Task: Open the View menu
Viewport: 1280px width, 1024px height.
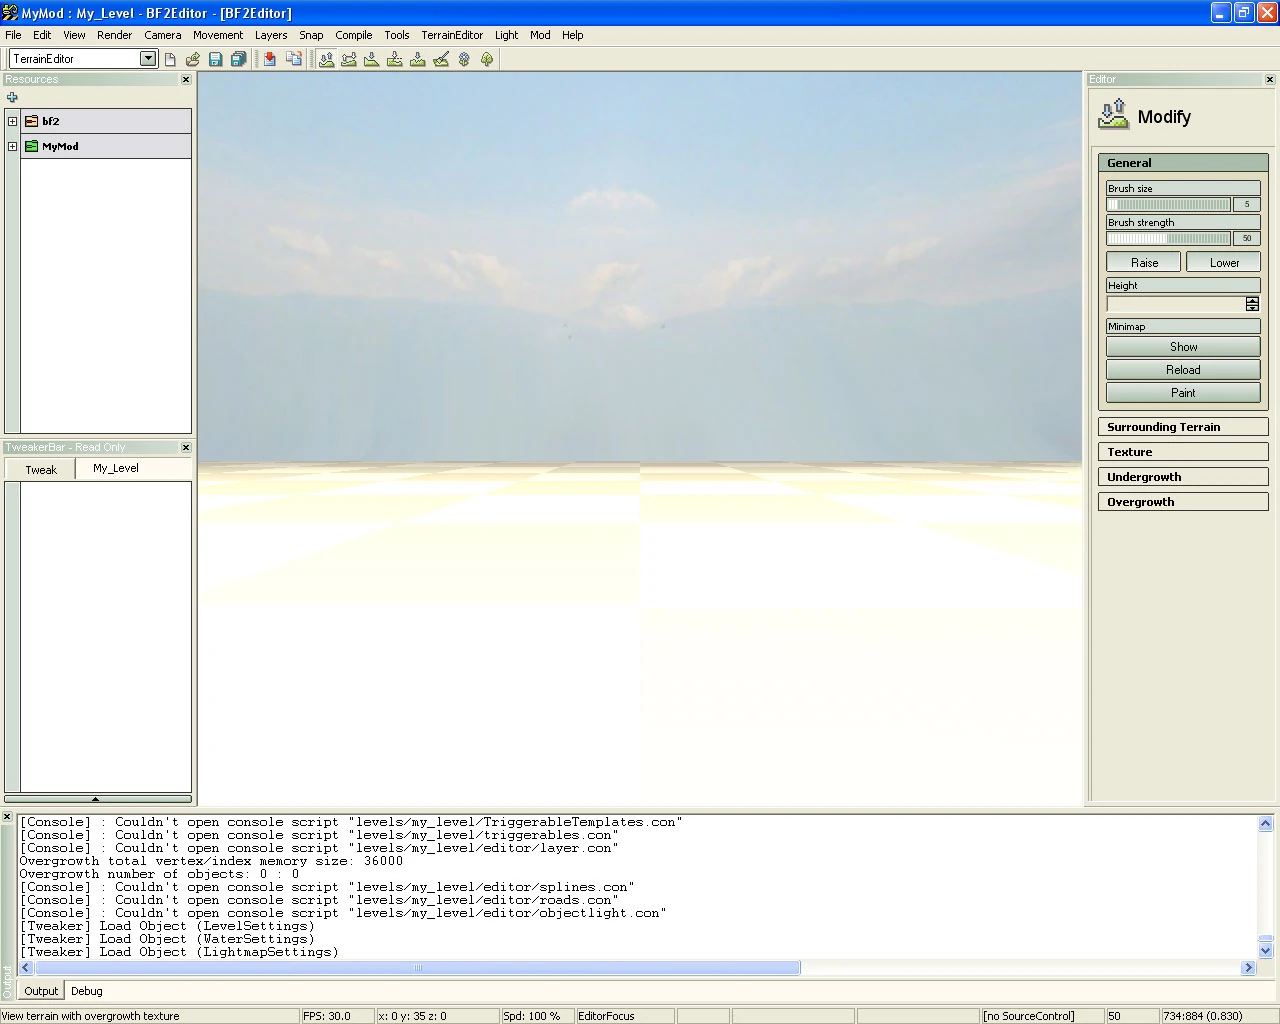Action: point(74,35)
